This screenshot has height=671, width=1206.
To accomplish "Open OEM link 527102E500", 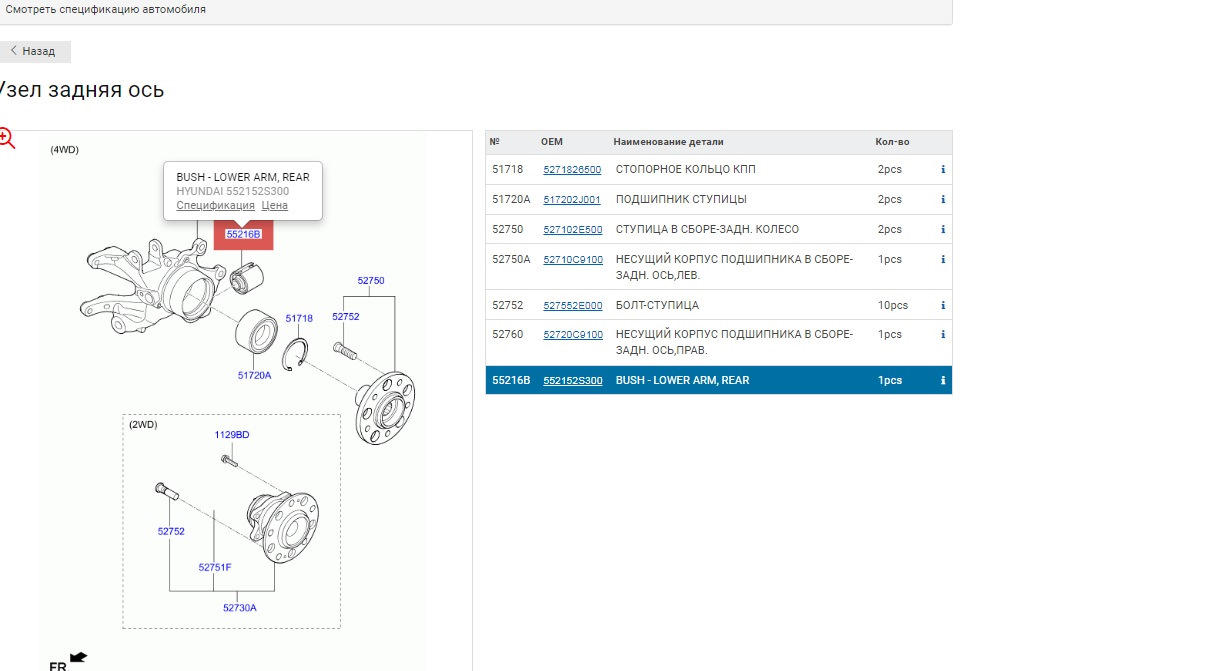I will coord(572,230).
